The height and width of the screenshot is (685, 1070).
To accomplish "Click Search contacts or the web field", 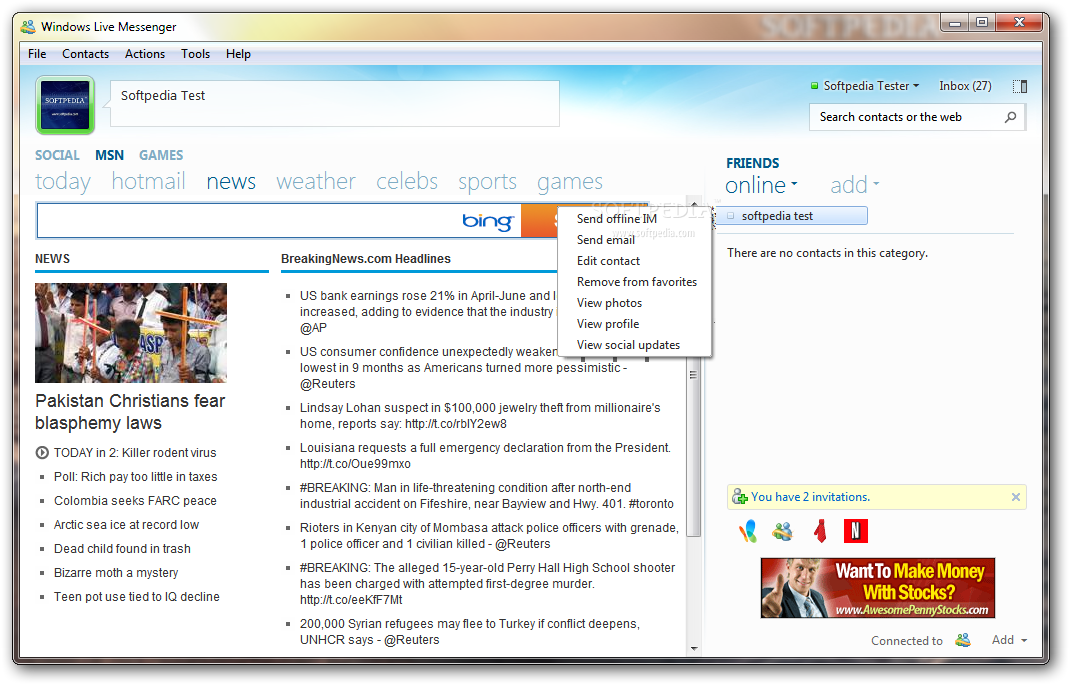I will (908, 117).
